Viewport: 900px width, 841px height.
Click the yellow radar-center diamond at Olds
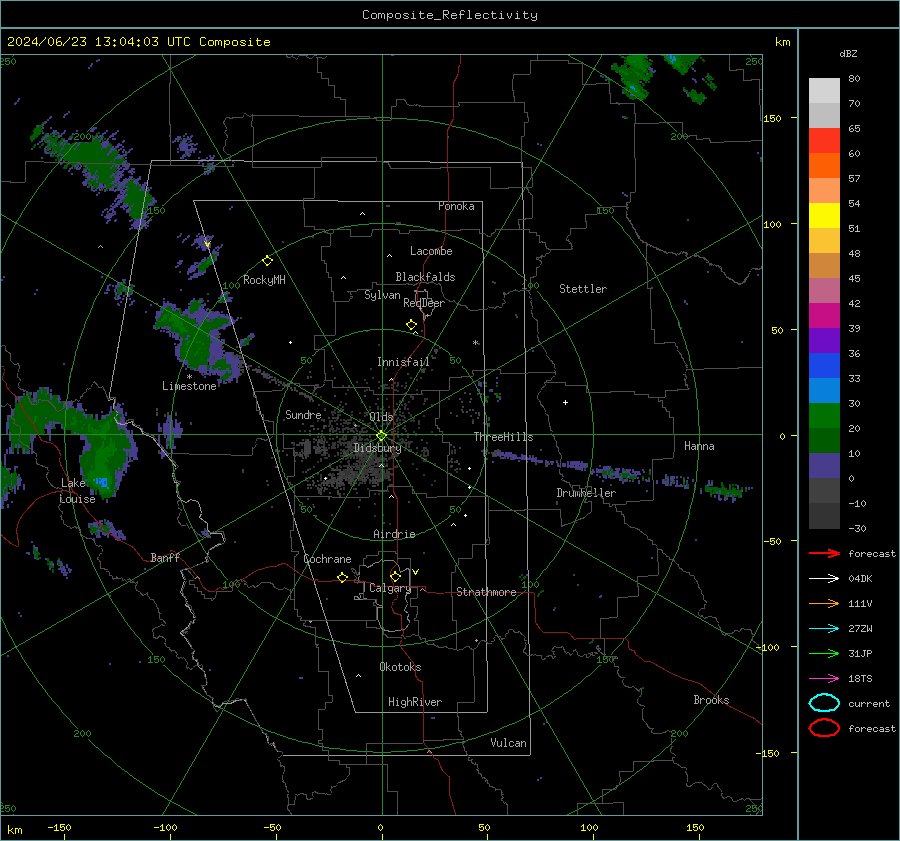tap(381, 436)
